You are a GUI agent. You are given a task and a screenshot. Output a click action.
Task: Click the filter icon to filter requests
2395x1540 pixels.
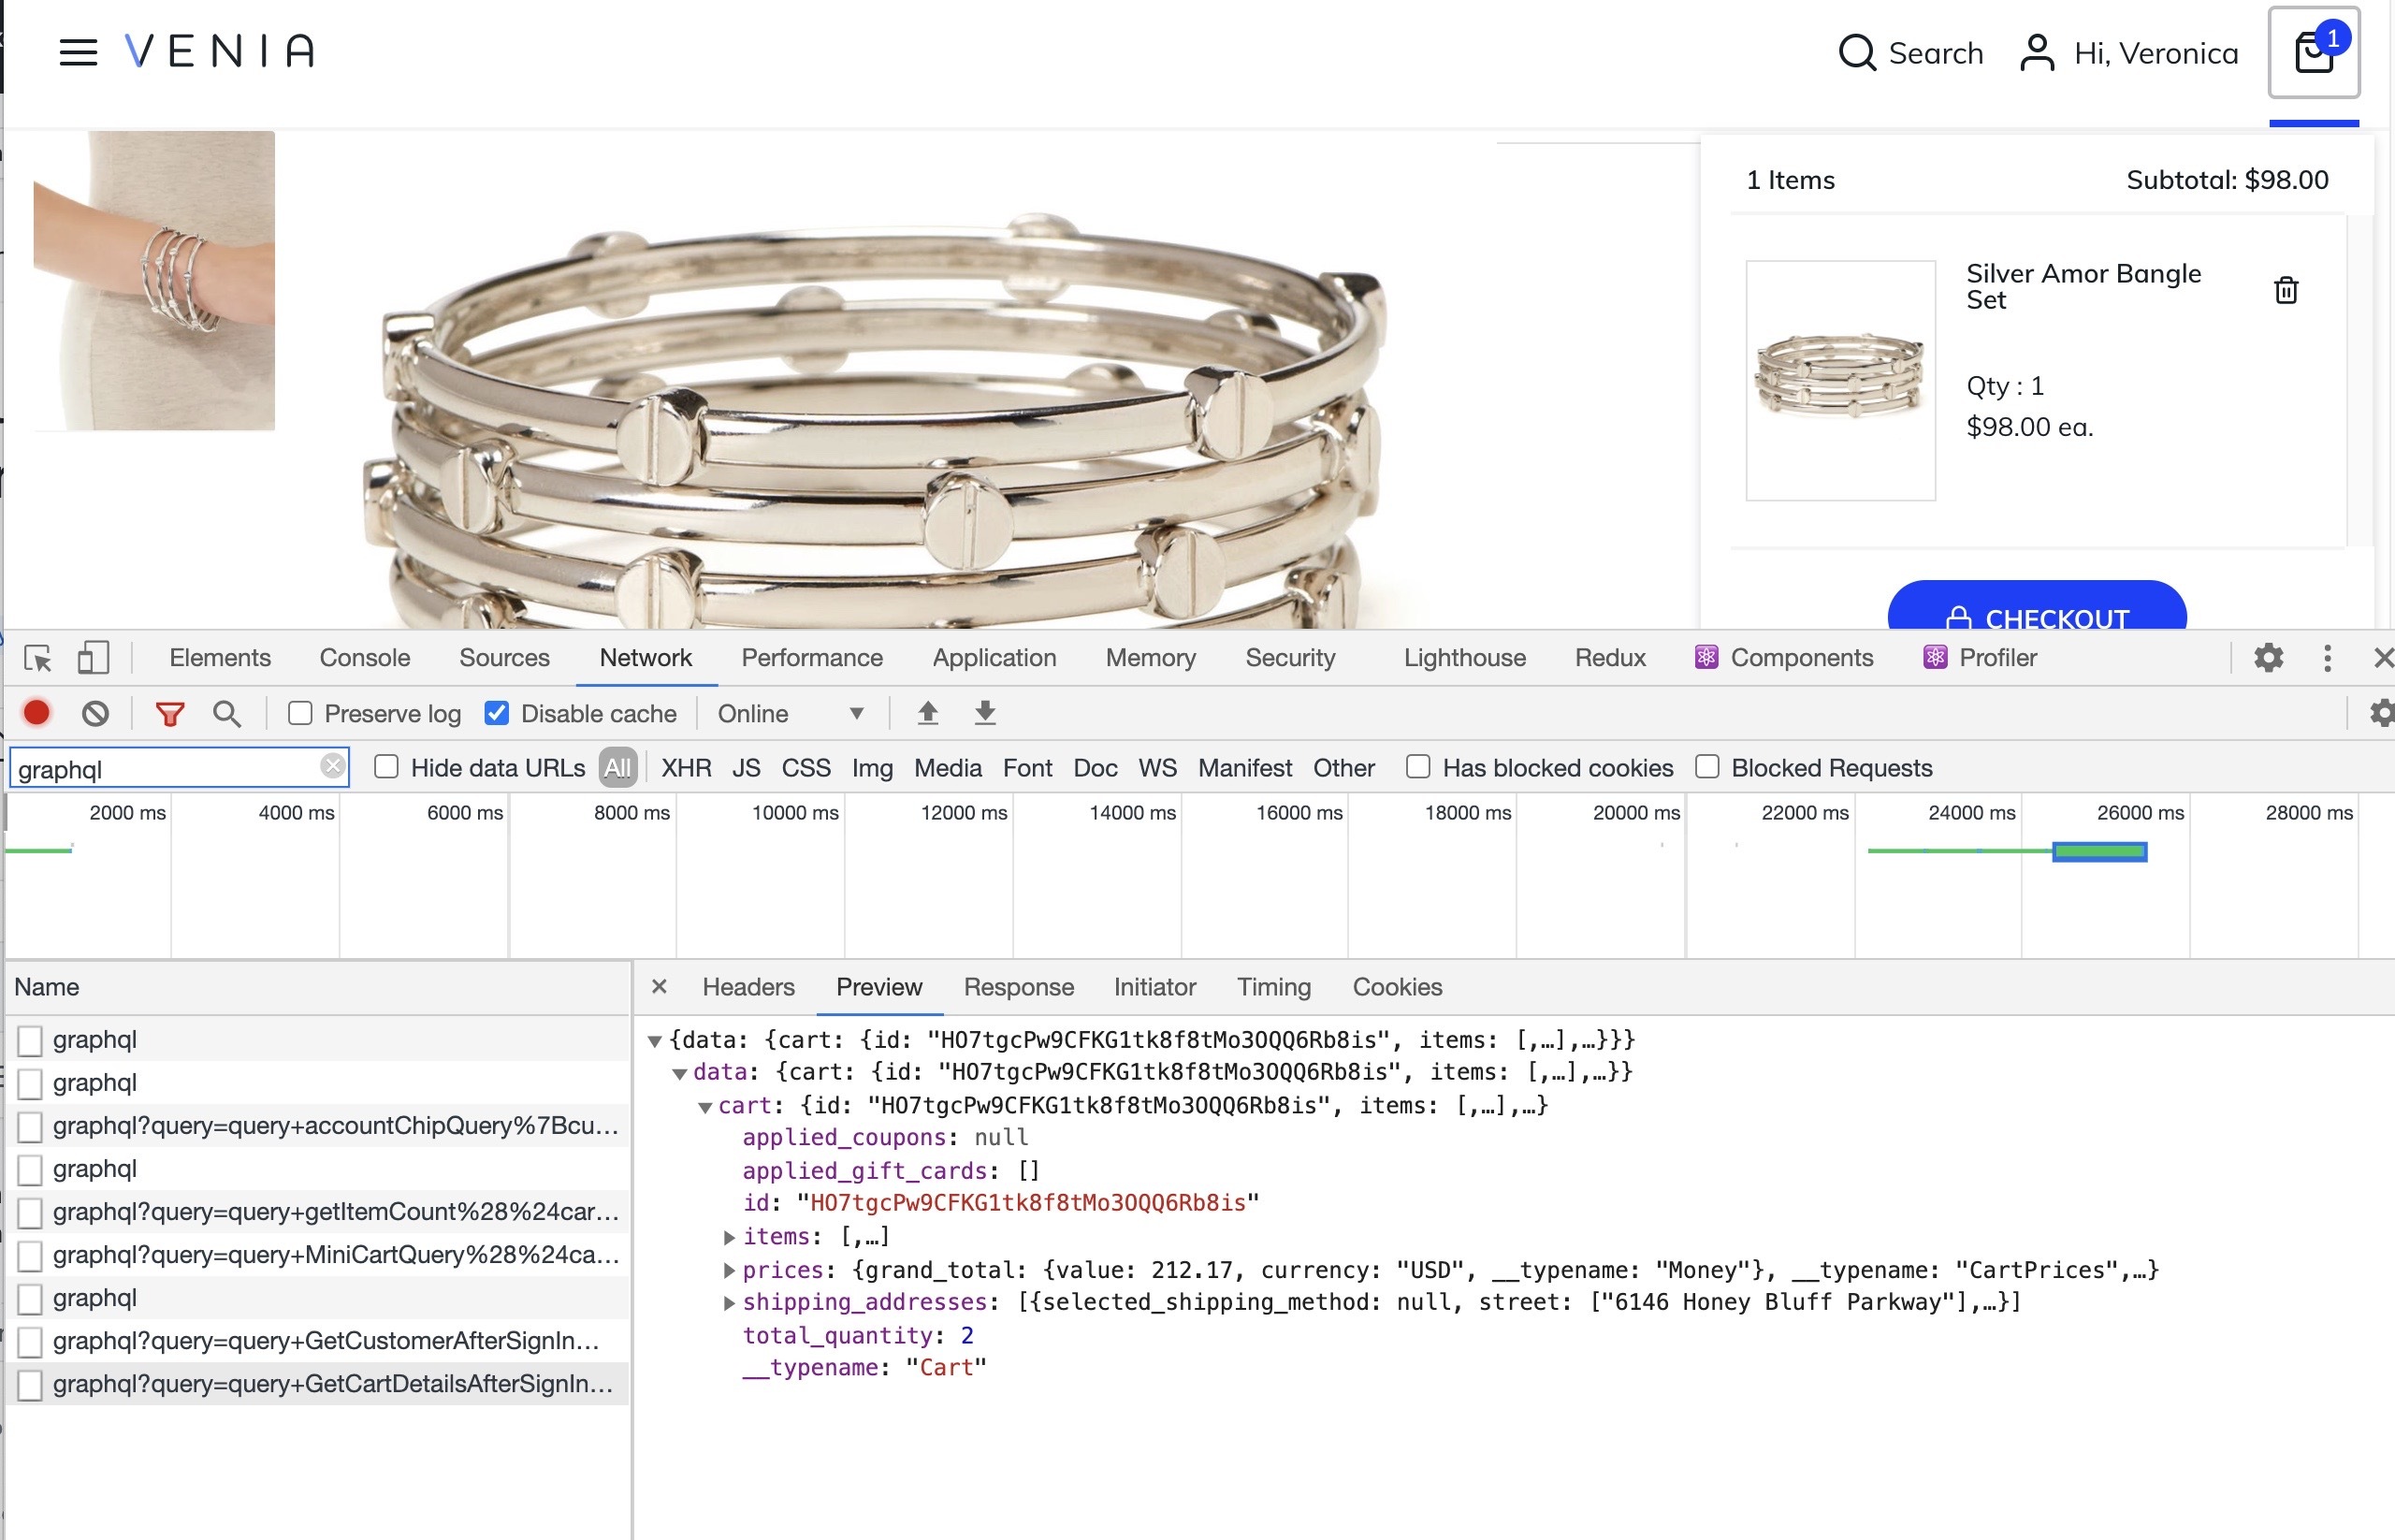point(167,712)
